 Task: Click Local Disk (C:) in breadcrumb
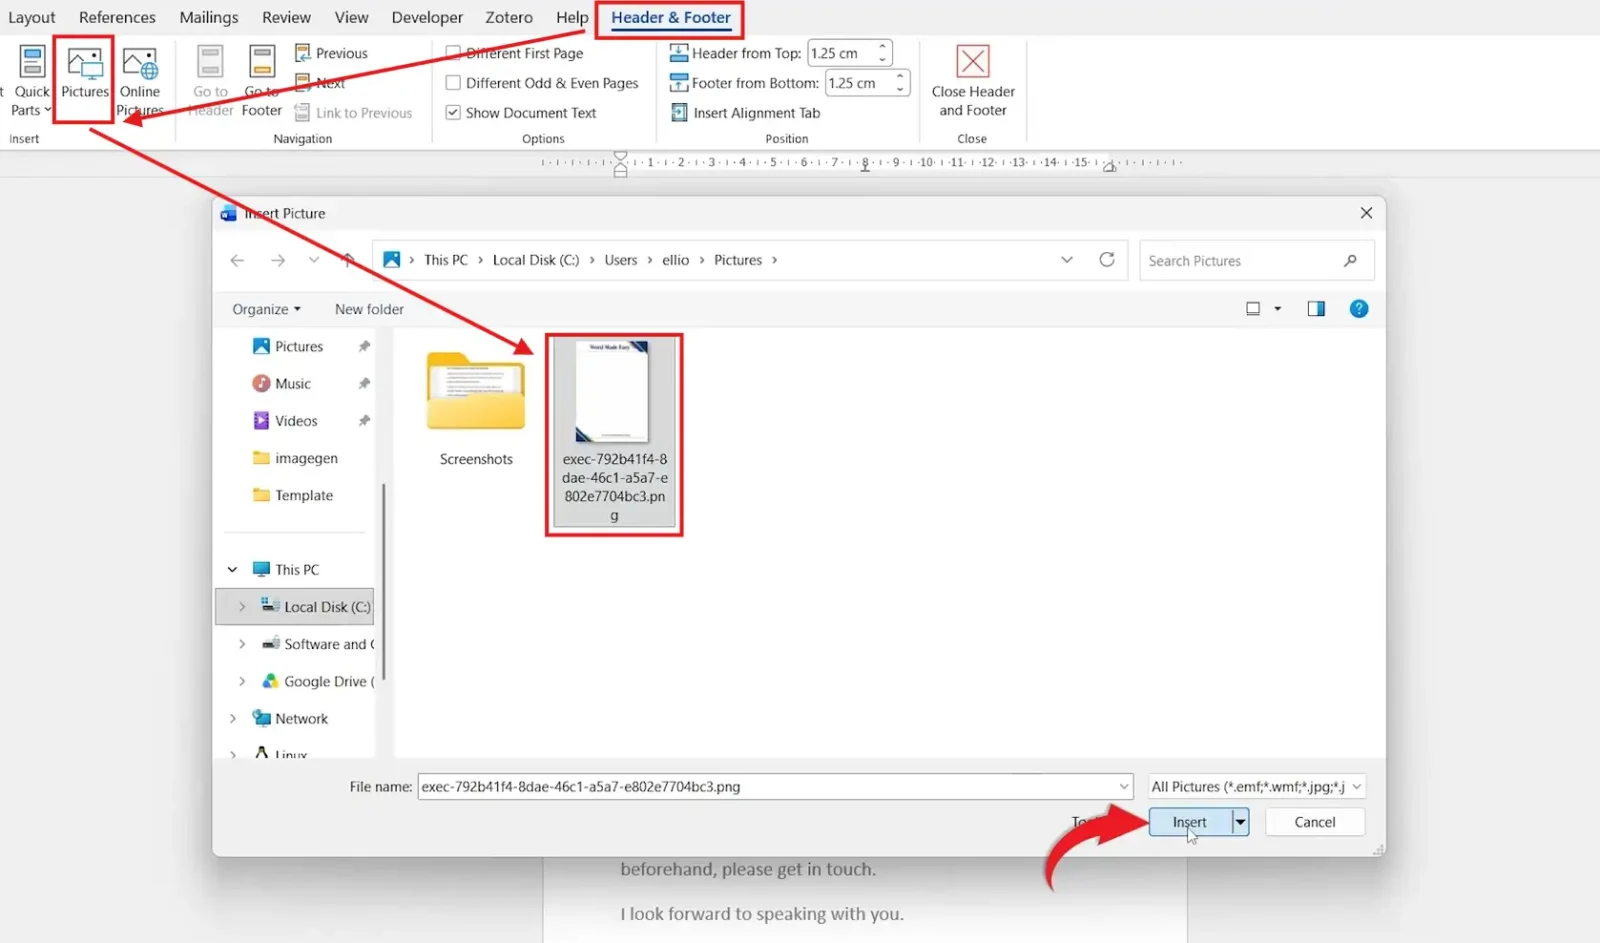coord(536,260)
